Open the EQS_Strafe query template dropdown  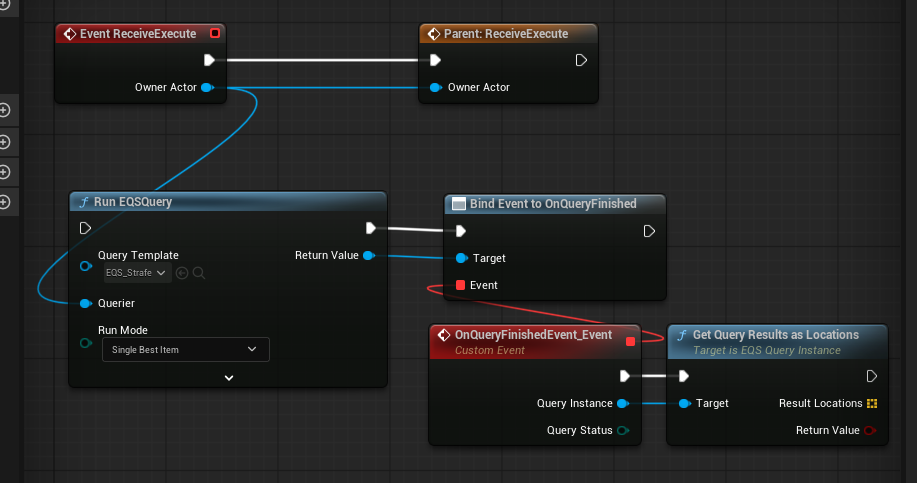point(137,273)
